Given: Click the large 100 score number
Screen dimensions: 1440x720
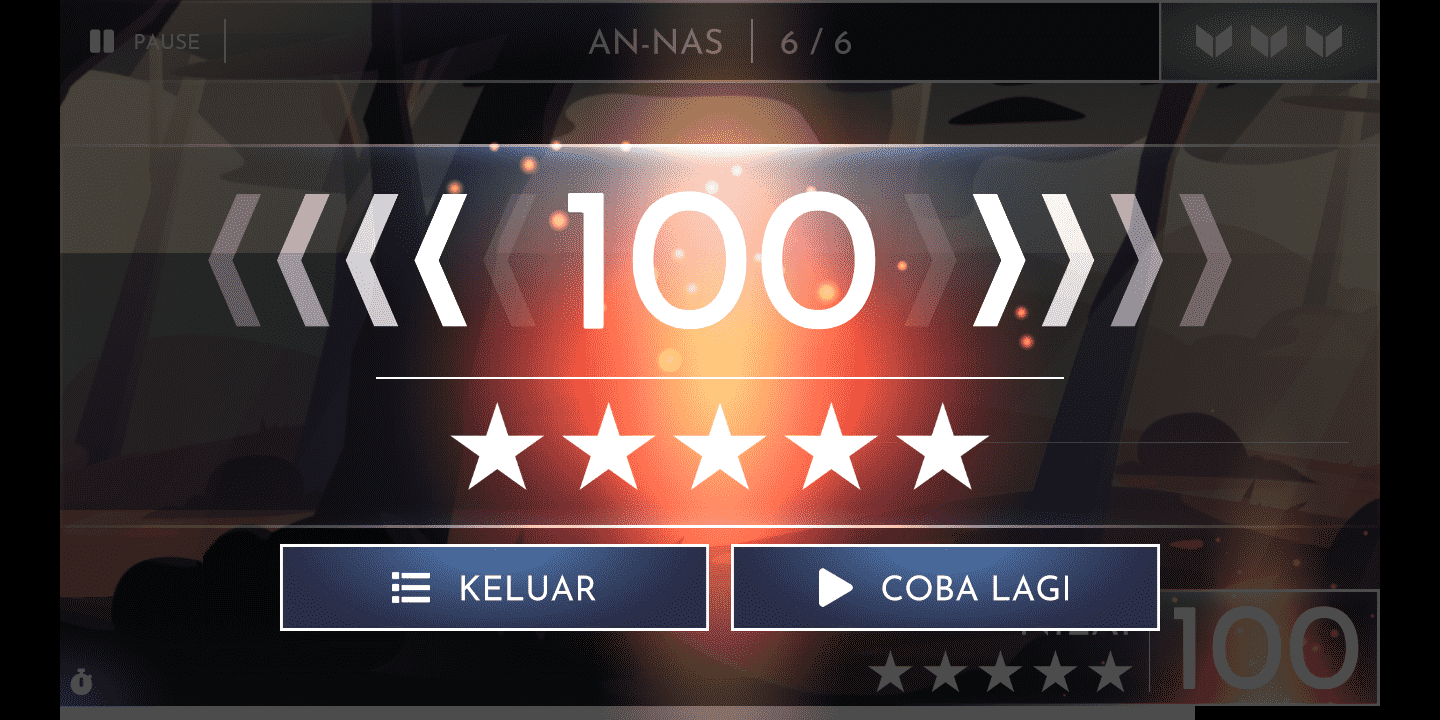Looking at the screenshot, I should pos(720,260).
